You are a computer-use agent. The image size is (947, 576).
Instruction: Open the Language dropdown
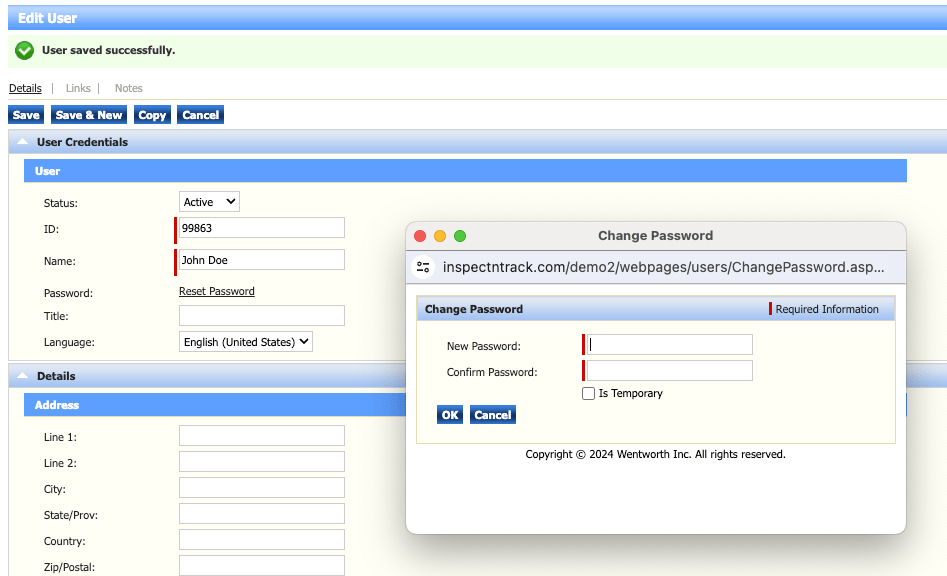245,341
